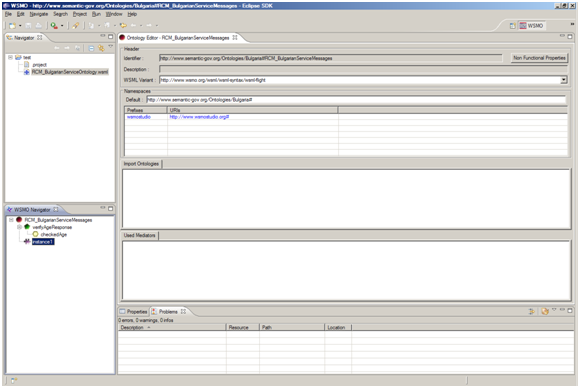Select RCM_BulgarianServiceOntology.wsml file
Screen dimensions: 580x388
pyautogui.click(x=70, y=72)
